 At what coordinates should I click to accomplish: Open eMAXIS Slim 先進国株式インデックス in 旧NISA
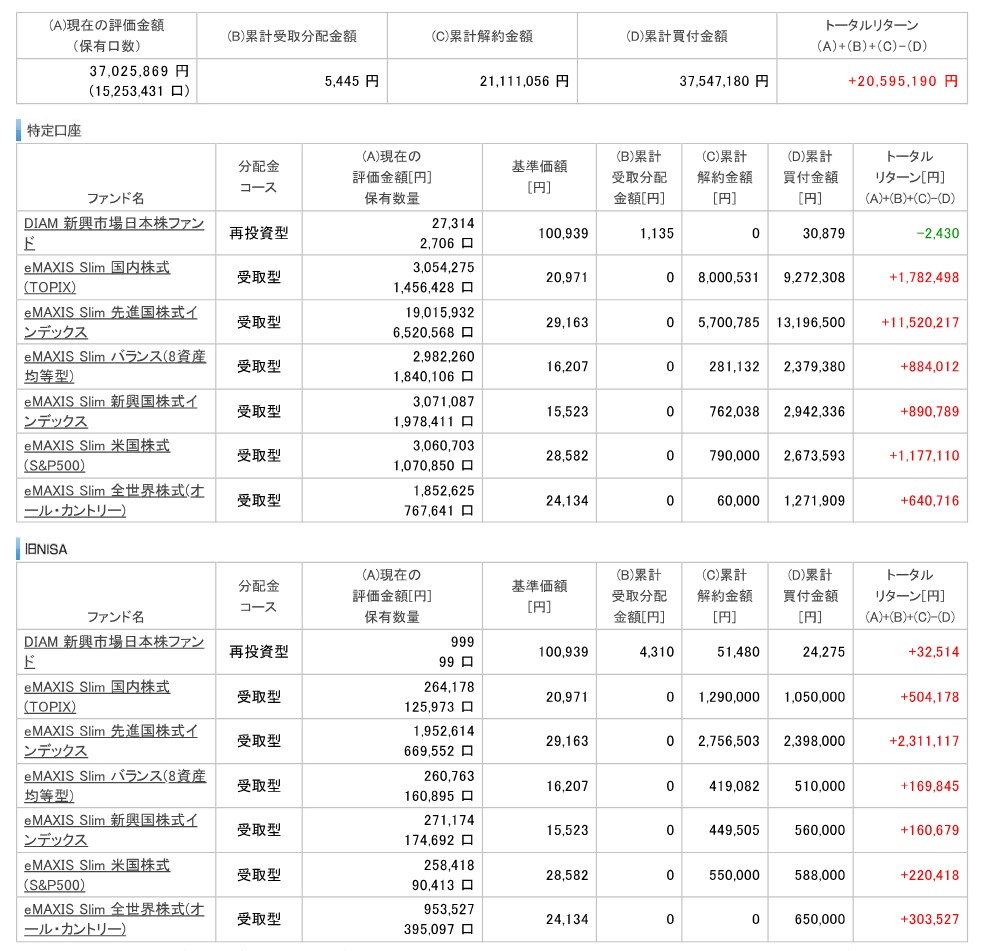110,741
